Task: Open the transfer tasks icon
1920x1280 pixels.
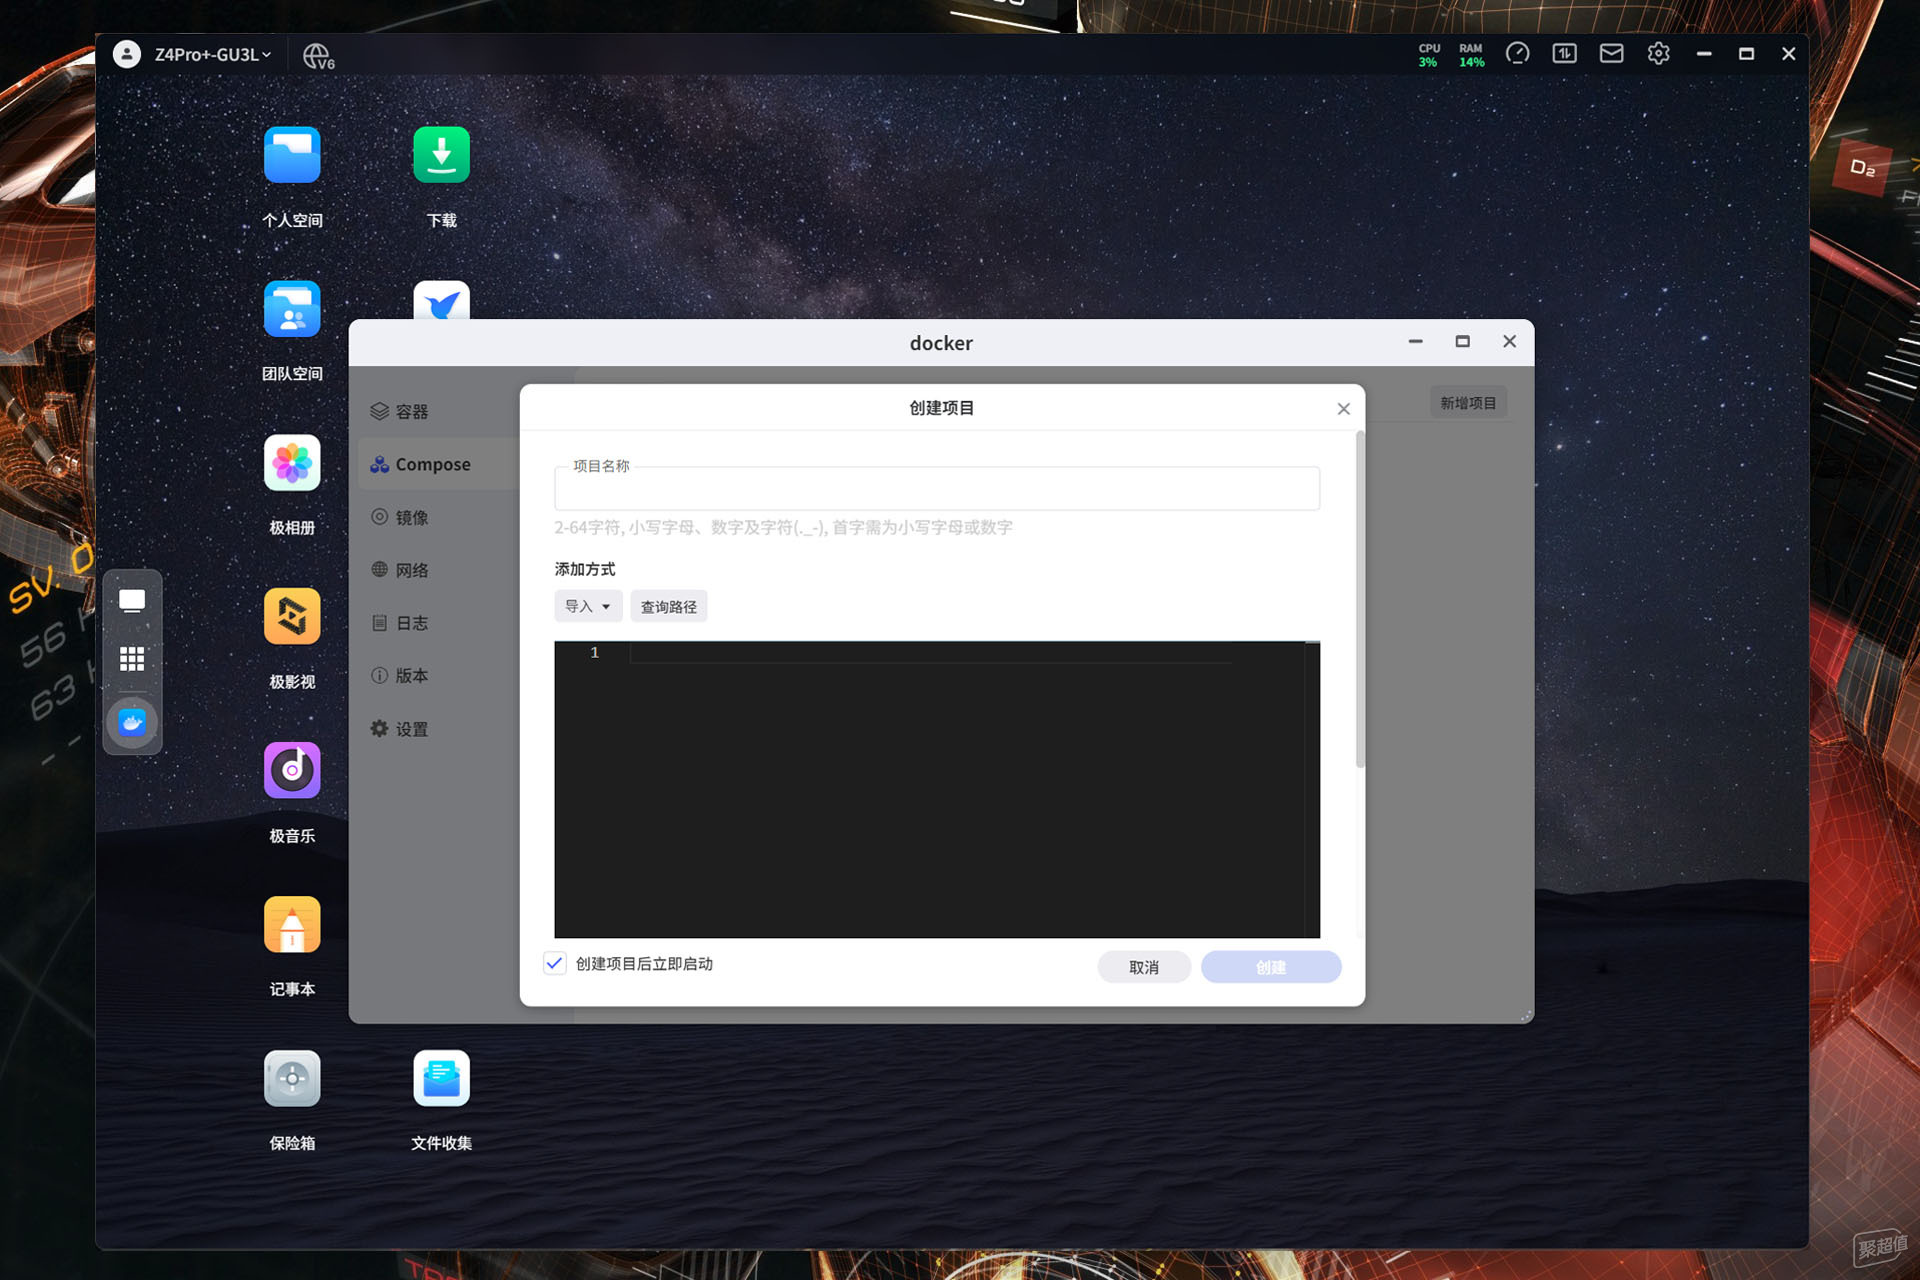Action: point(1564,54)
